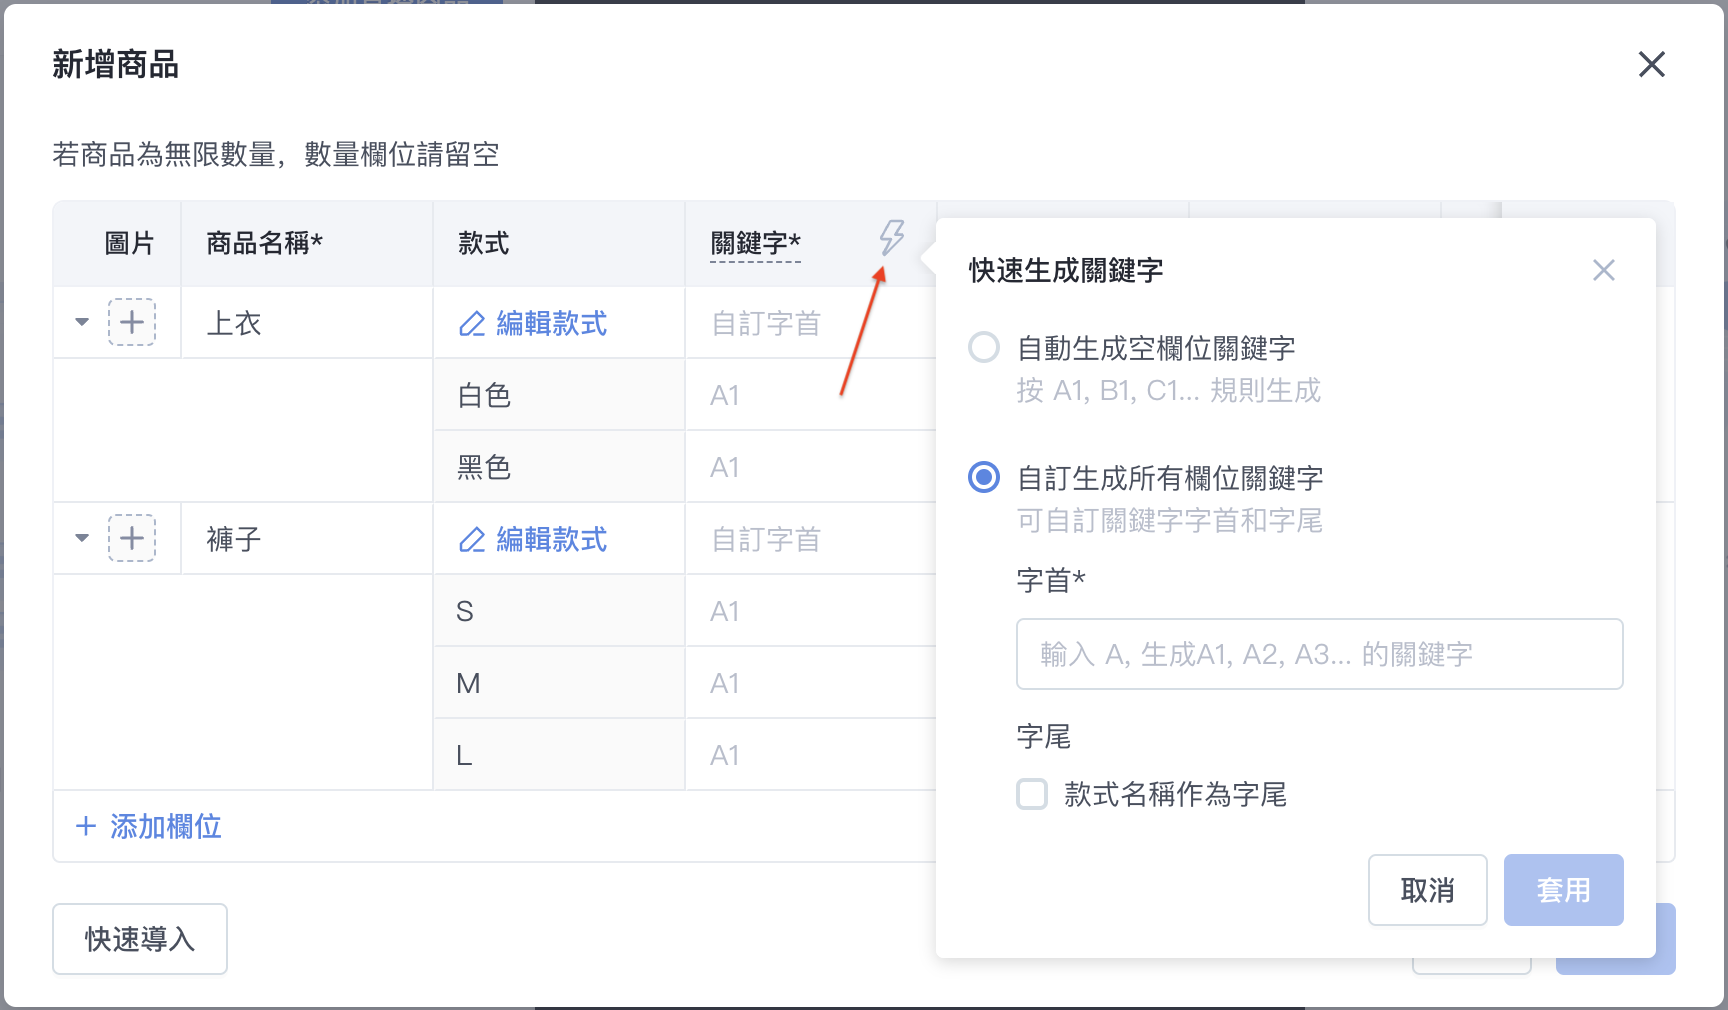Click keyword field for M size
1728x1010 pixels.
click(810, 683)
